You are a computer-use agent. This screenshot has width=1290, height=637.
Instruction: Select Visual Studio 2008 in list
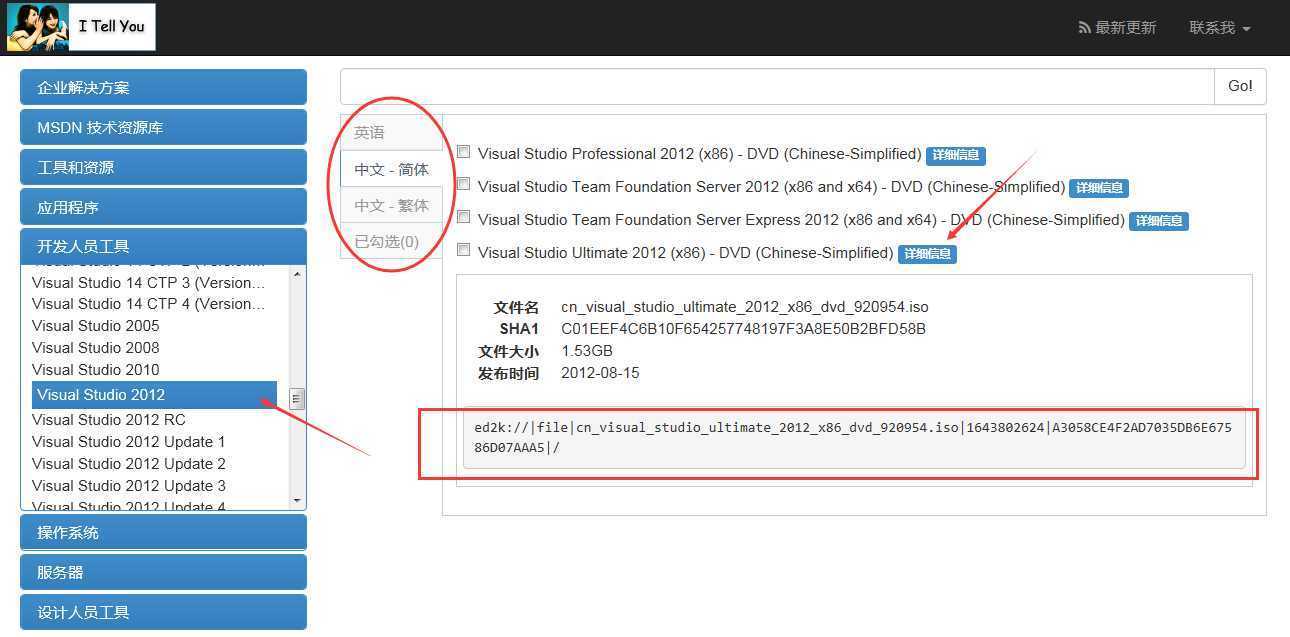coord(96,348)
